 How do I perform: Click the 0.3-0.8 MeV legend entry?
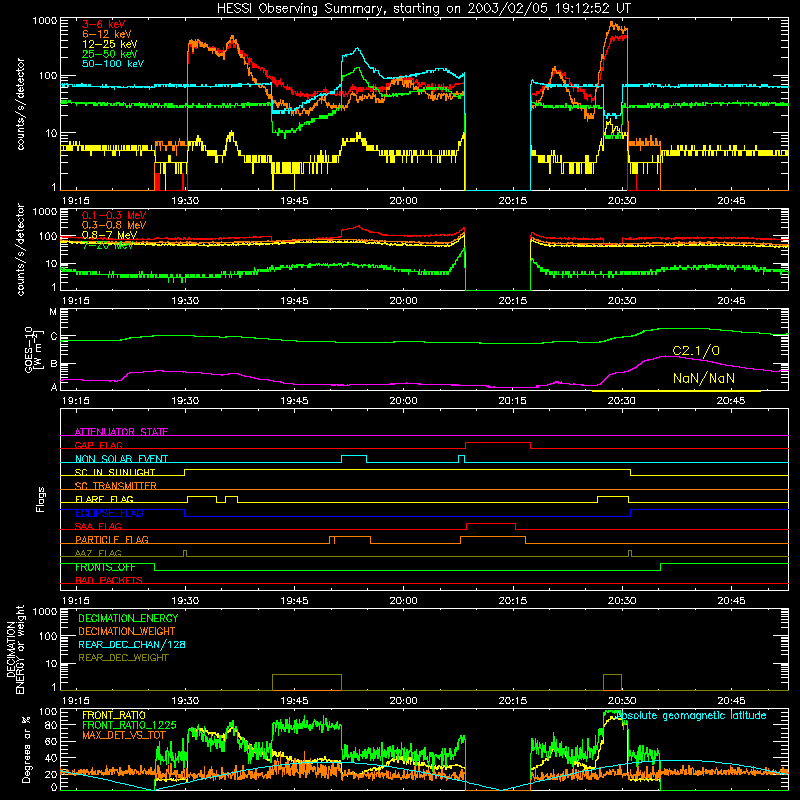pos(114,225)
